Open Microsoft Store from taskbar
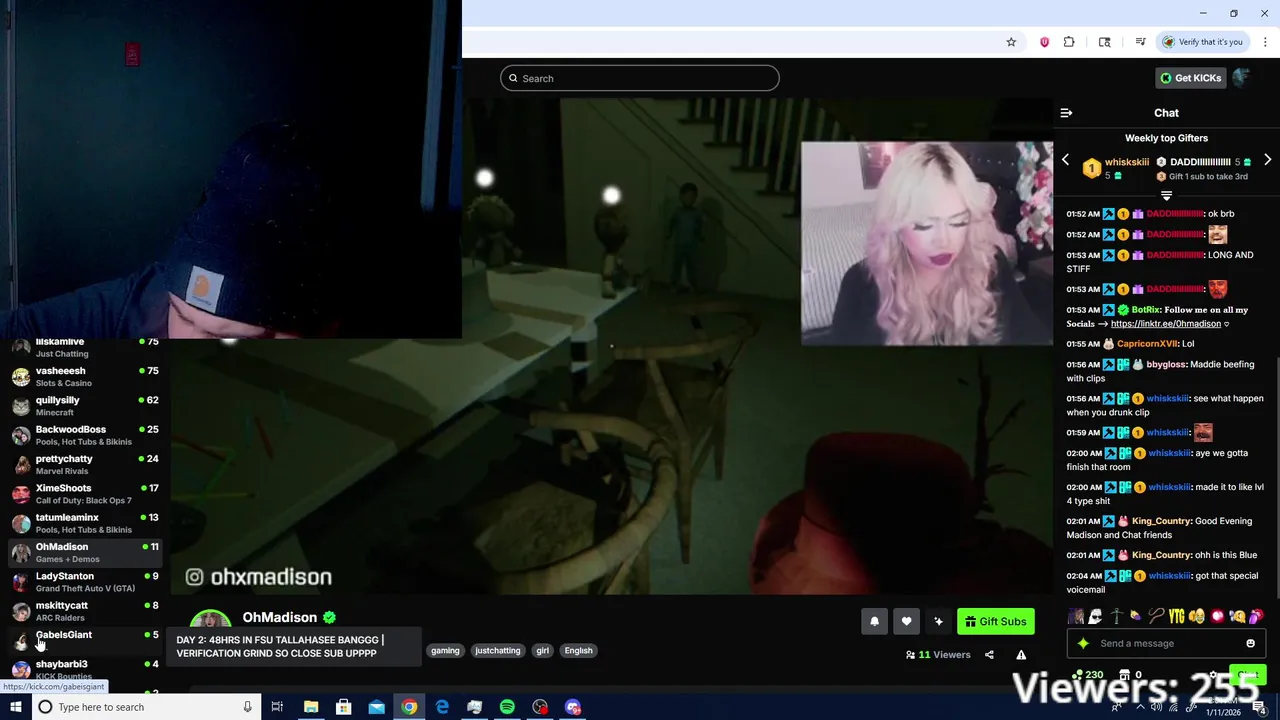This screenshot has height=720, width=1280. (343, 707)
